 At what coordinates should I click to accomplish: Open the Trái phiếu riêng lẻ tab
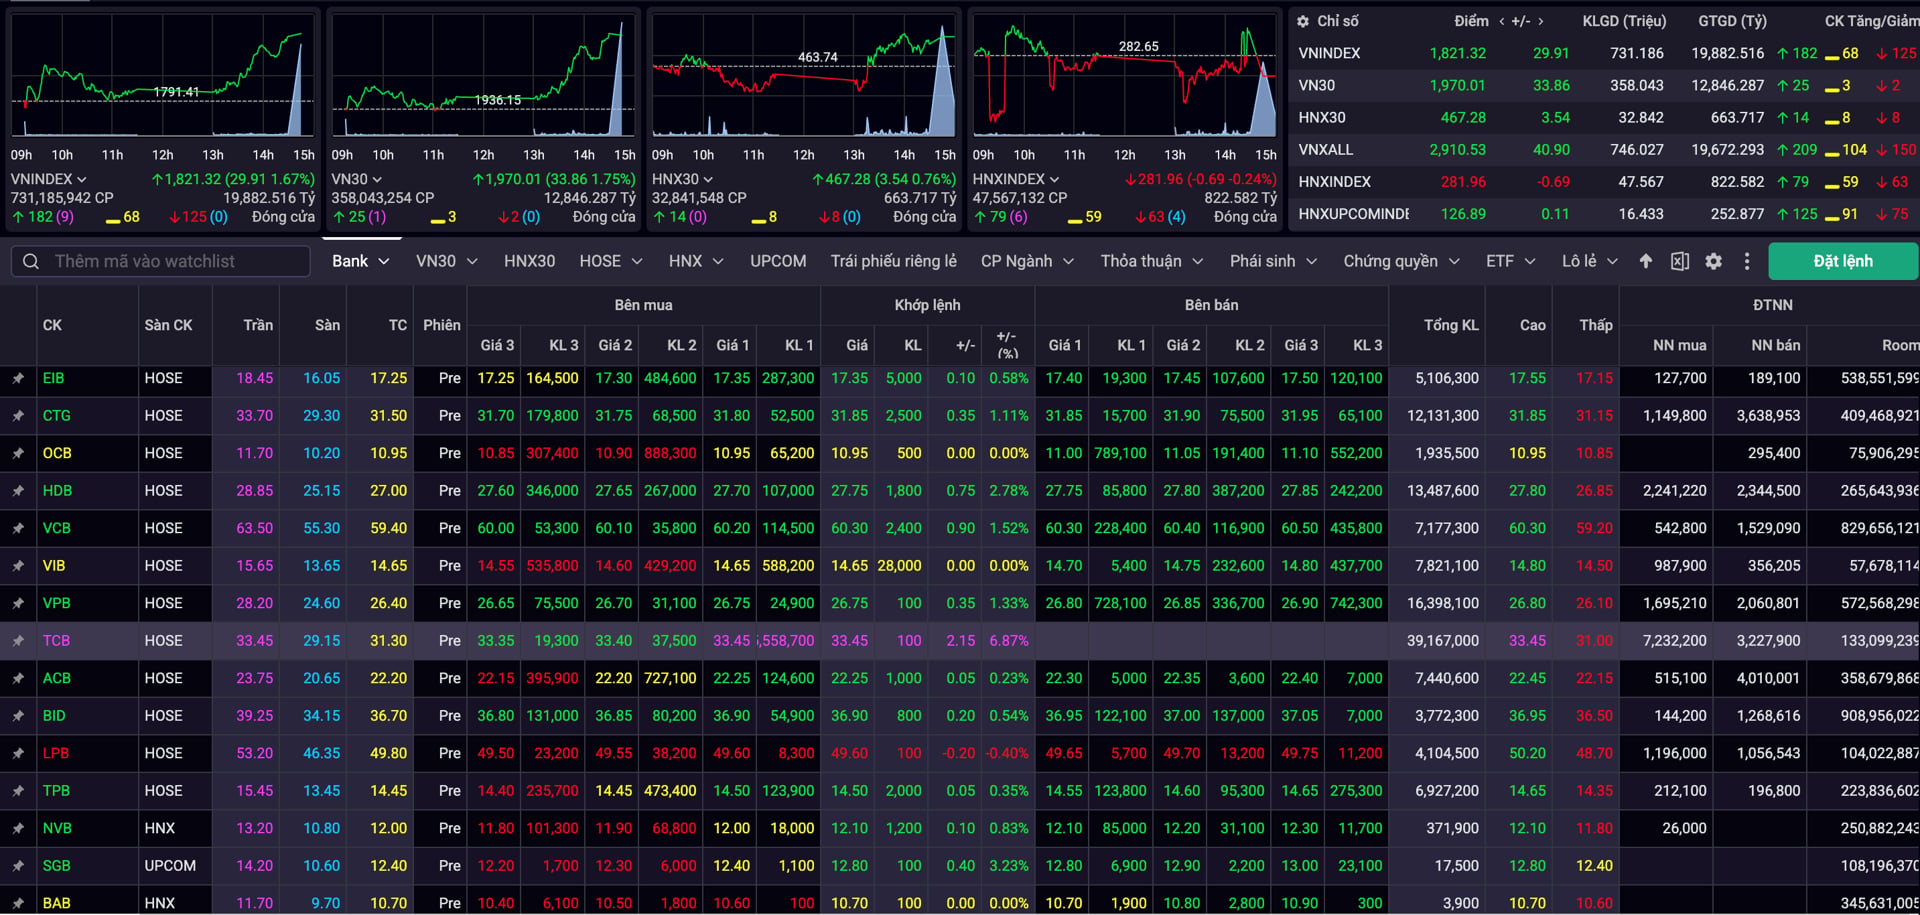(893, 261)
